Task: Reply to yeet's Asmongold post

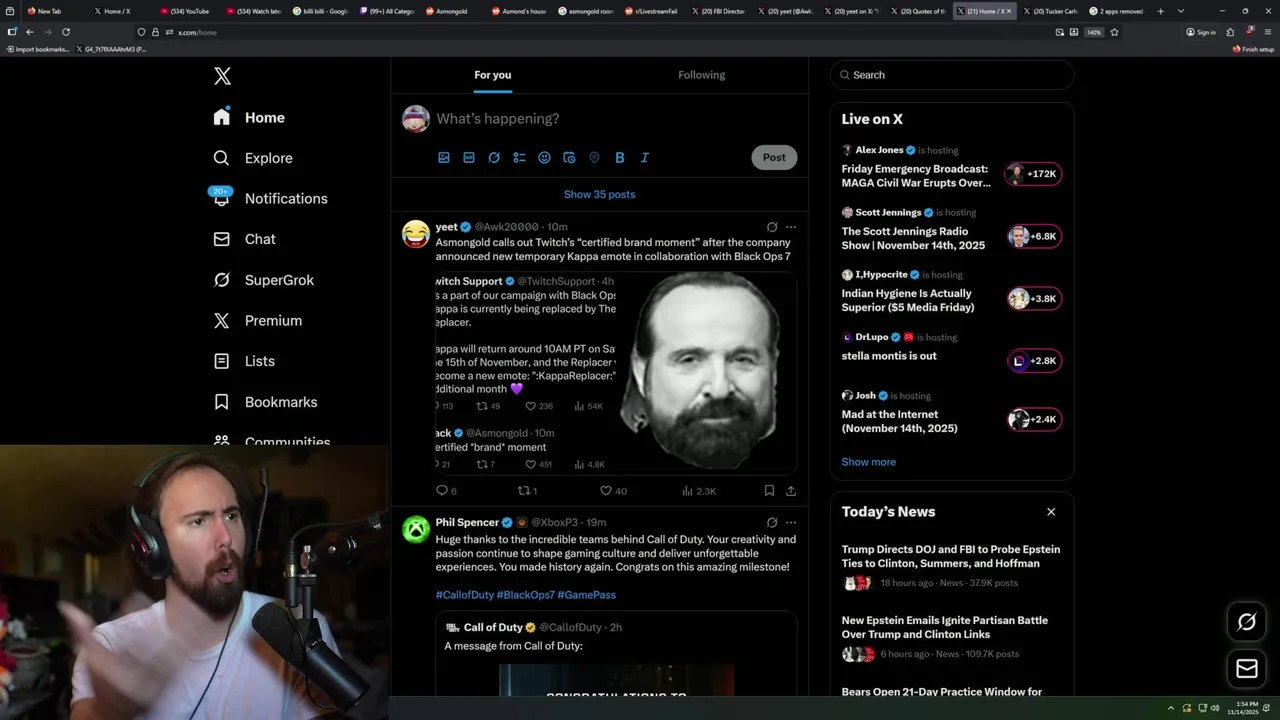Action: (x=446, y=491)
